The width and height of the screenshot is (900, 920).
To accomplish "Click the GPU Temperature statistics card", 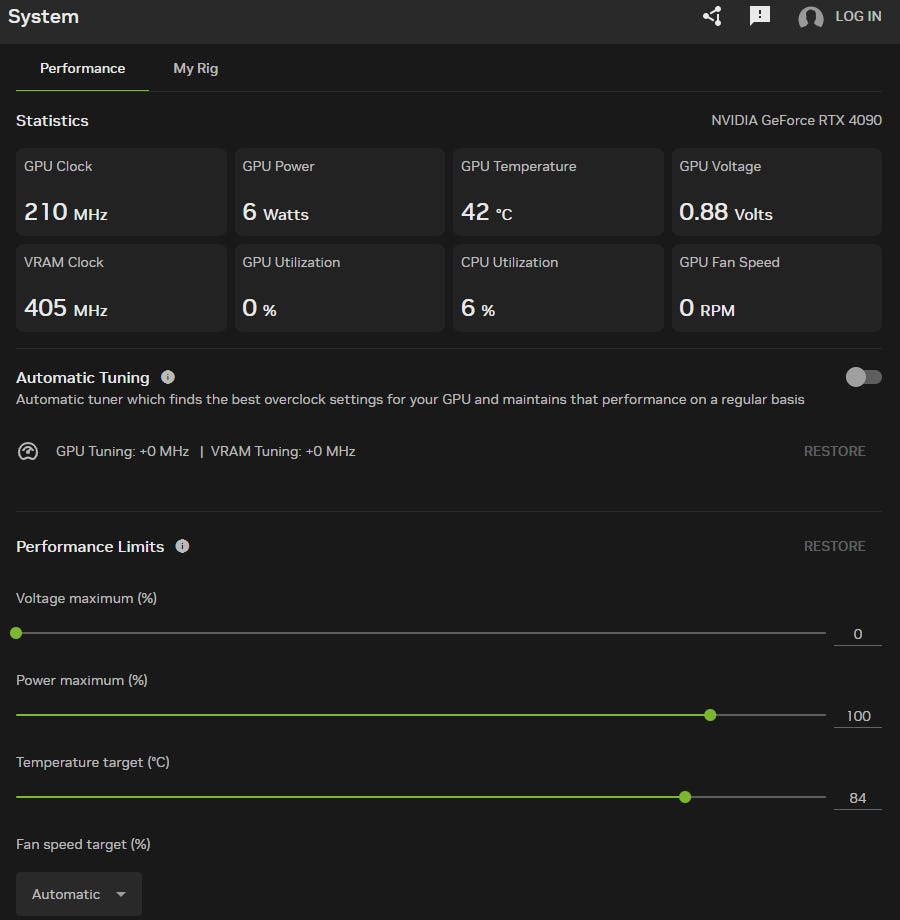I will [558, 192].
